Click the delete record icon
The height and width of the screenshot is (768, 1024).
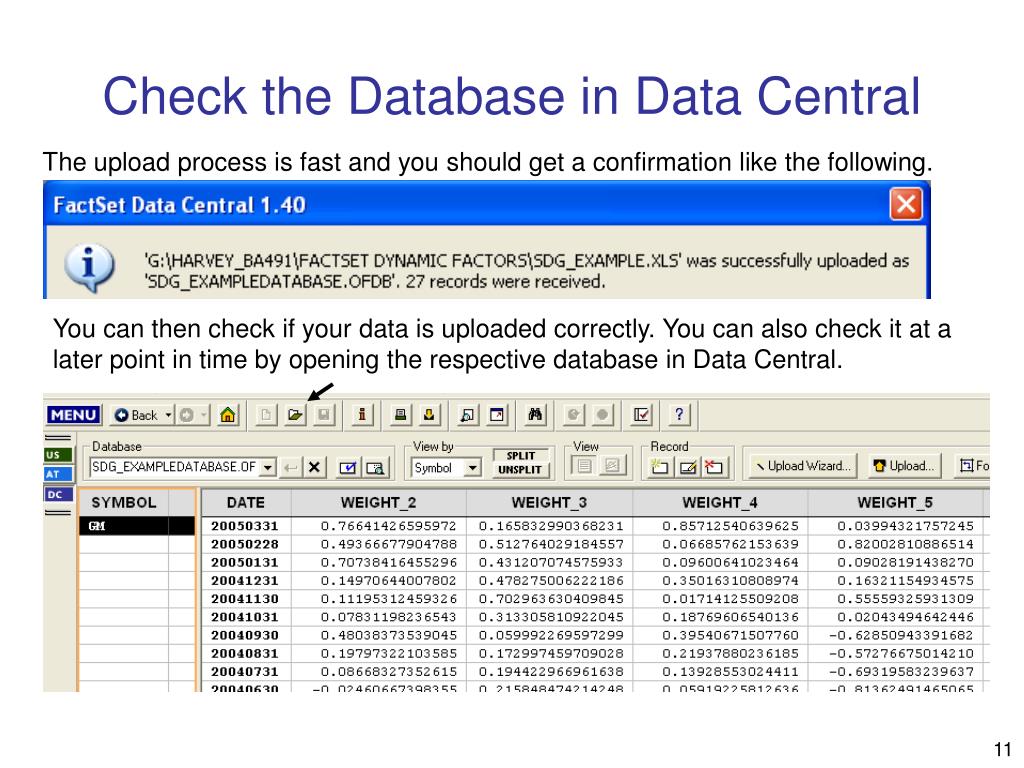pyautogui.click(x=714, y=468)
